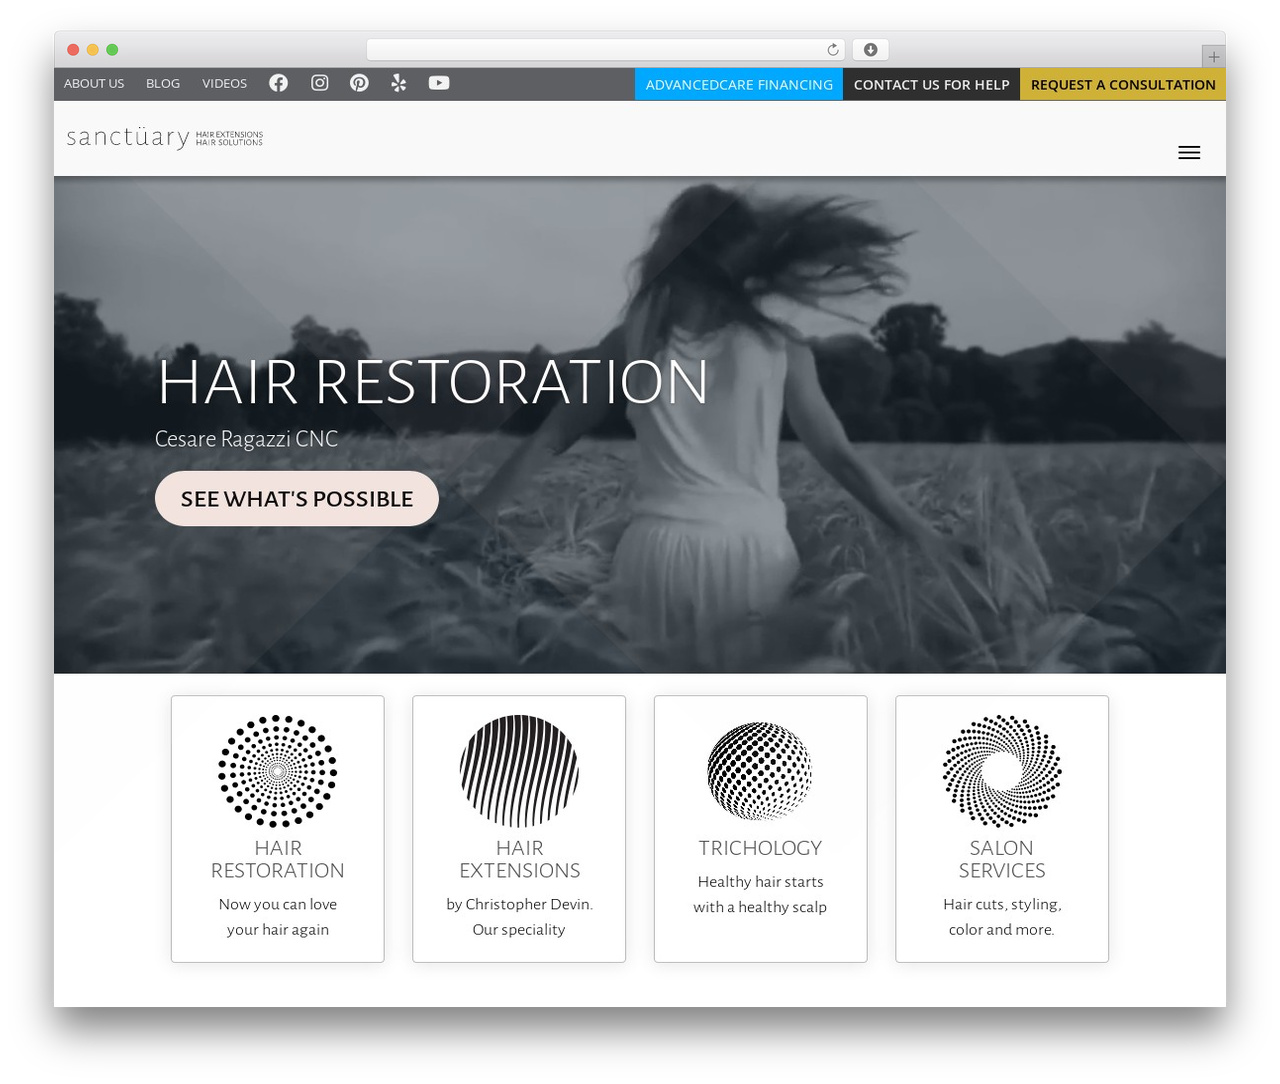Image resolution: width=1280 pixels, height=1084 pixels.
Task: Click 'Healthy hair starts with a healthy scalp' text
Action: click(x=760, y=894)
